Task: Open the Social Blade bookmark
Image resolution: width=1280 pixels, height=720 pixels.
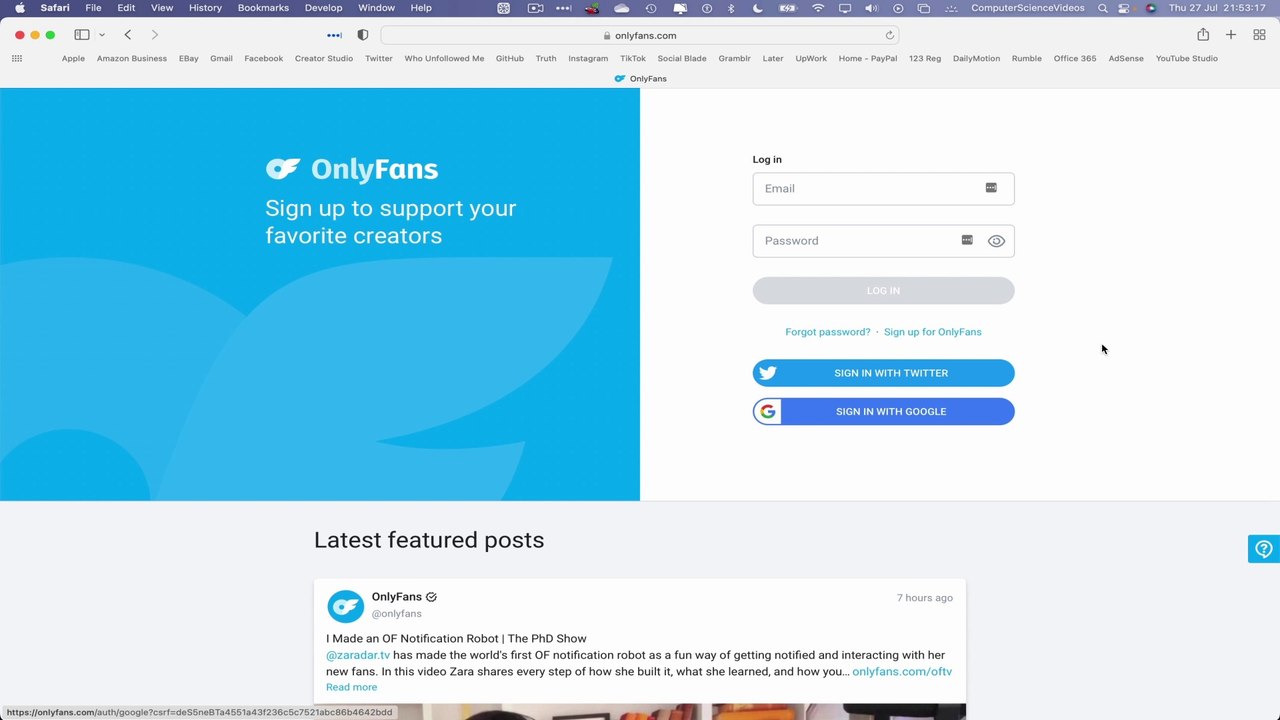Action: (x=682, y=58)
